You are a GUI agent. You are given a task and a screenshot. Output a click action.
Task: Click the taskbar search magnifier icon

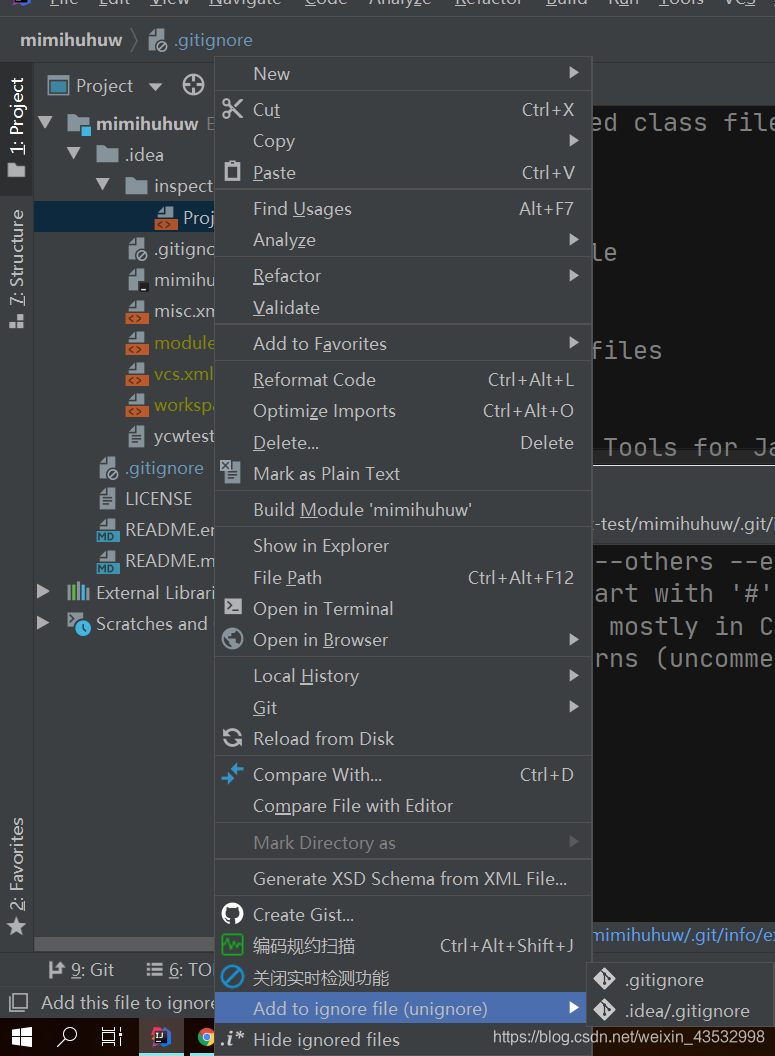tap(67, 1036)
